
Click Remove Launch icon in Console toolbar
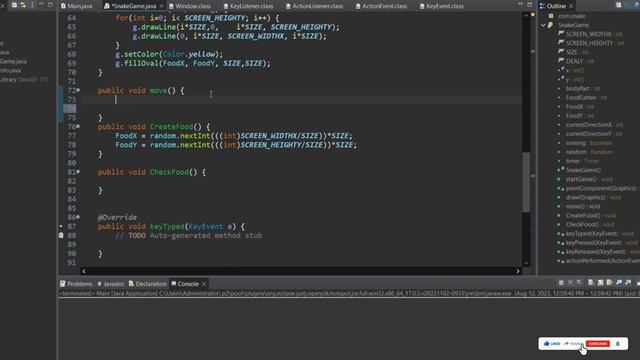tap(570, 282)
